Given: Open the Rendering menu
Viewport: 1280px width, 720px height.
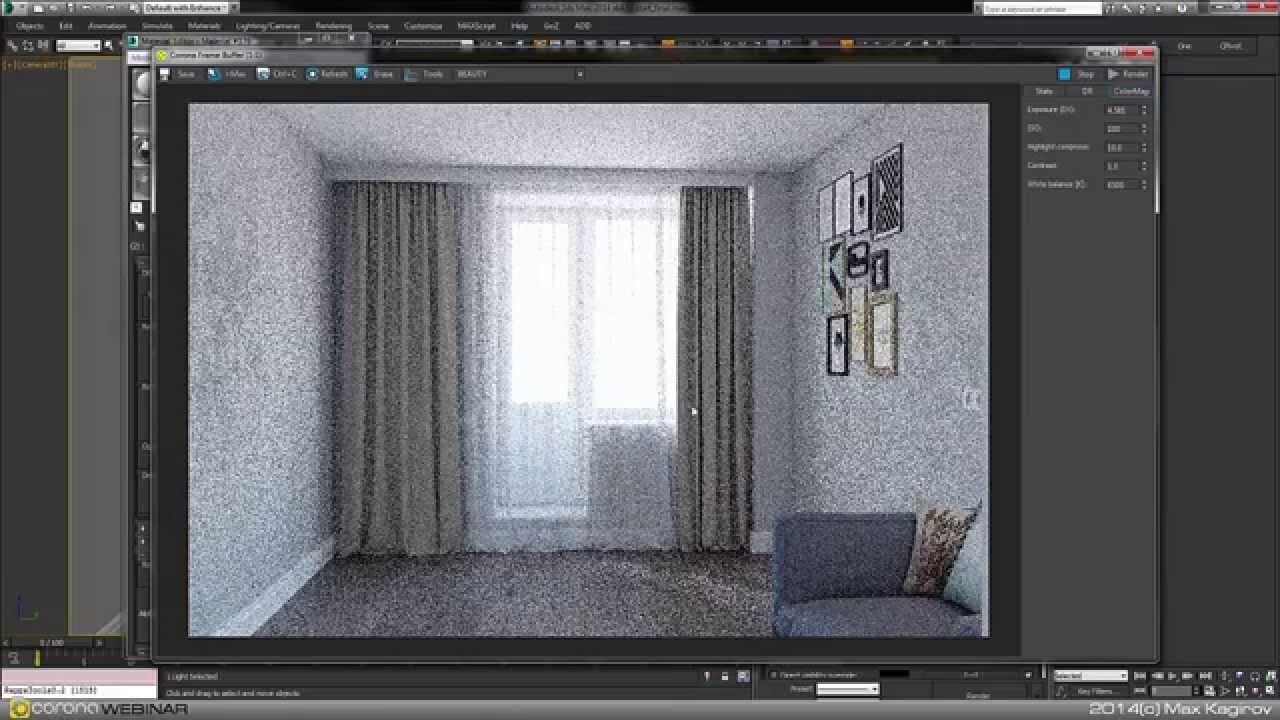Looking at the screenshot, I should (334, 26).
